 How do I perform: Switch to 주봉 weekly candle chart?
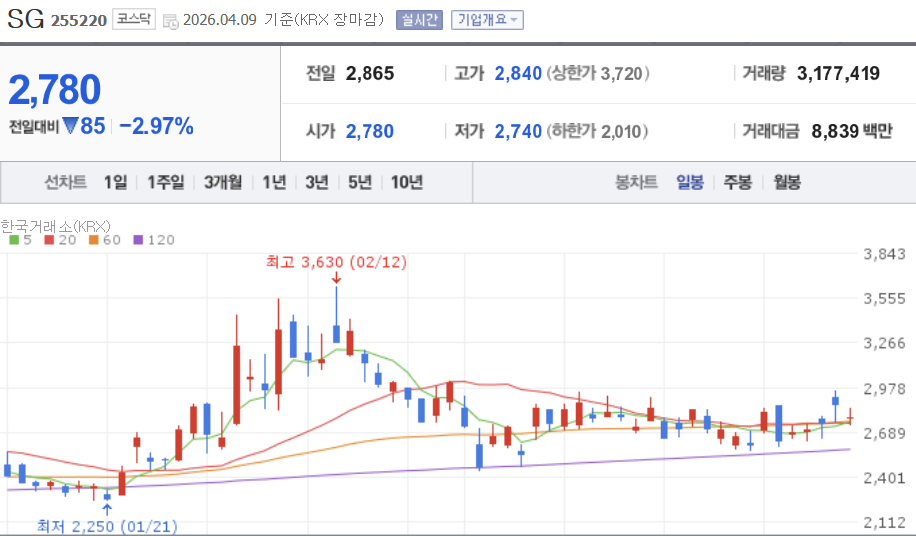point(737,182)
